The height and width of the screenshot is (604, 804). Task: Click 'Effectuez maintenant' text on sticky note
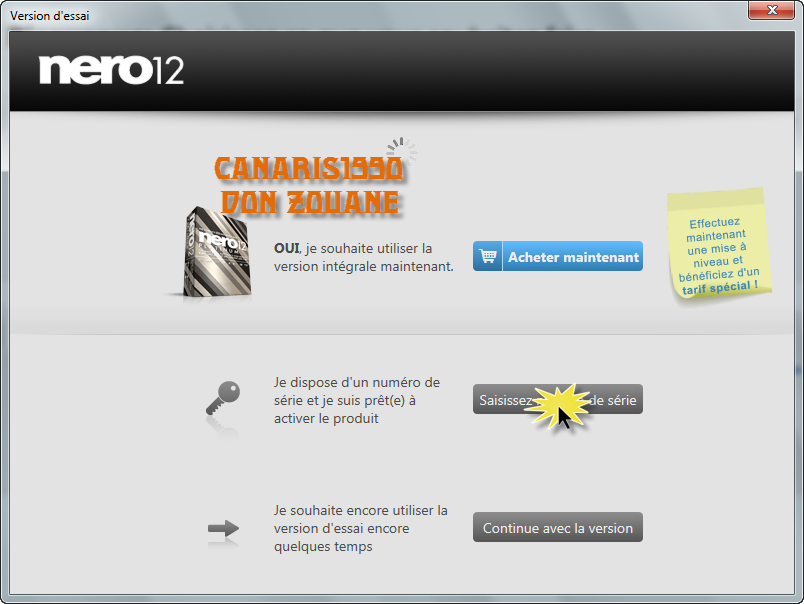[715, 232]
